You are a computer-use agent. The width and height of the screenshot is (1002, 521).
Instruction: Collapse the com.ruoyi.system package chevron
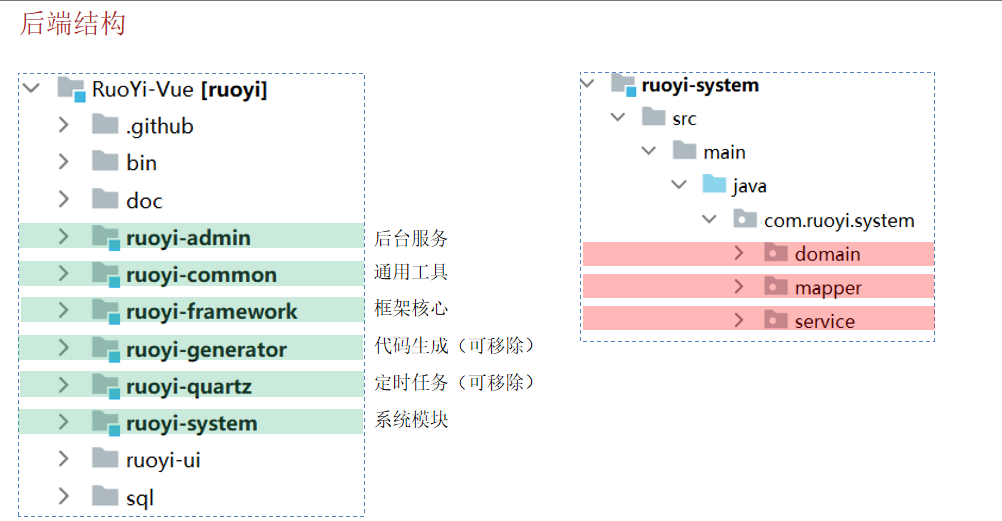coord(709,219)
